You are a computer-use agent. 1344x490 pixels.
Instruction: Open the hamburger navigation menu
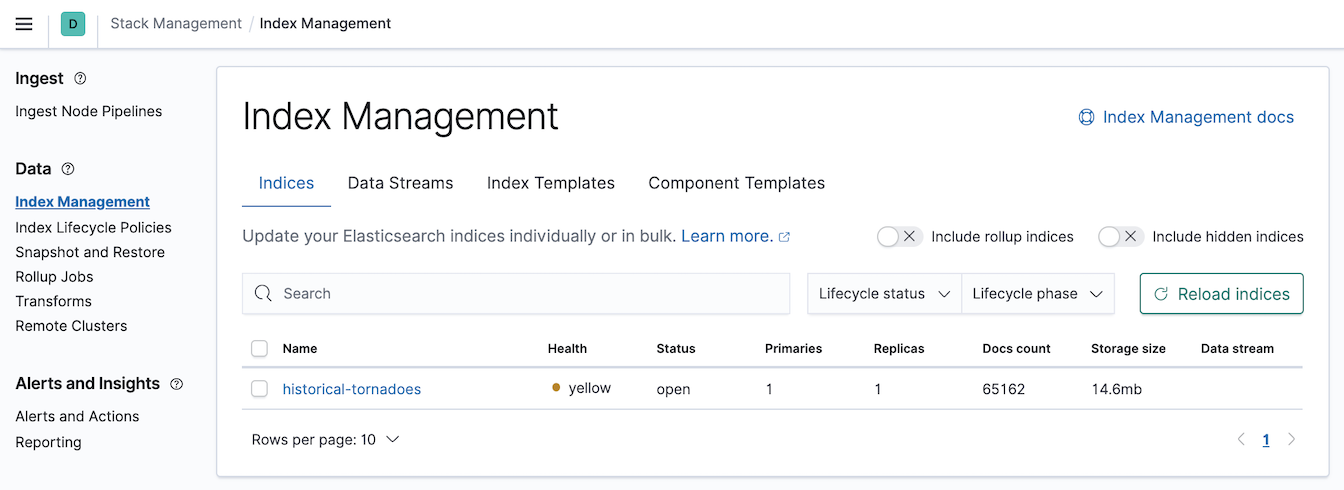(x=24, y=24)
